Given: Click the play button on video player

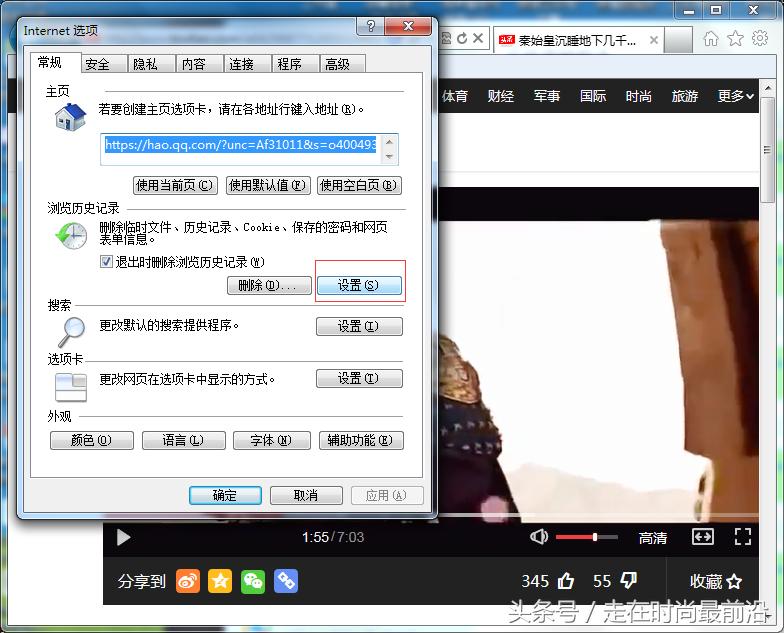Looking at the screenshot, I should click(x=123, y=538).
